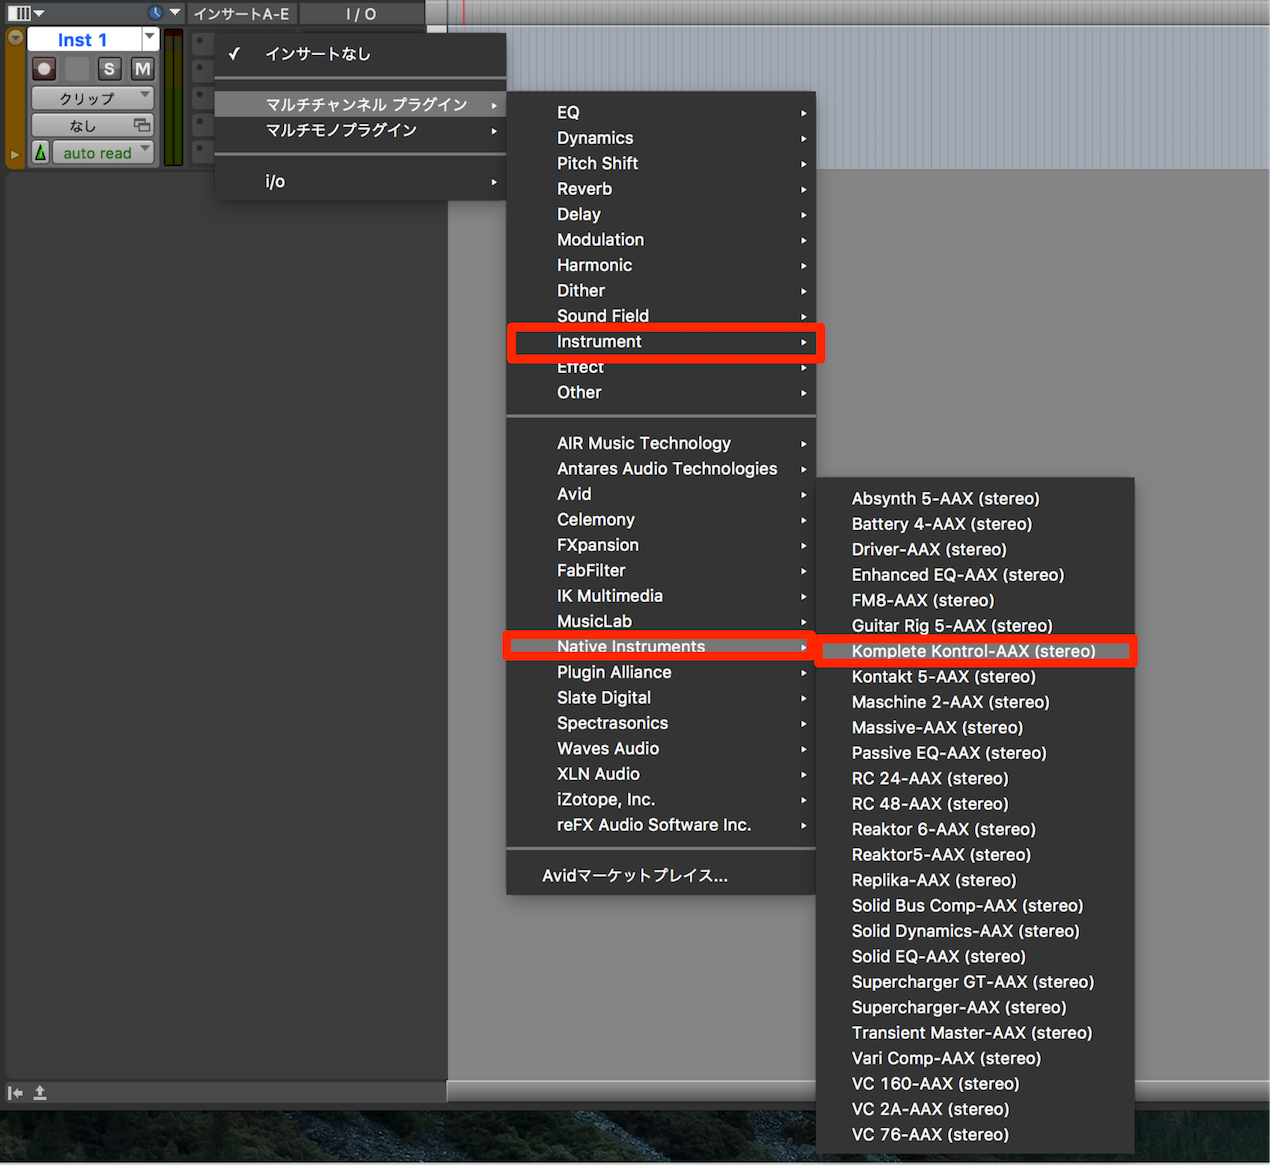The width and height of the screenshot is (1270, 1165).
Task: Click the Inst 1 track level meter
Action: (173, 97)
